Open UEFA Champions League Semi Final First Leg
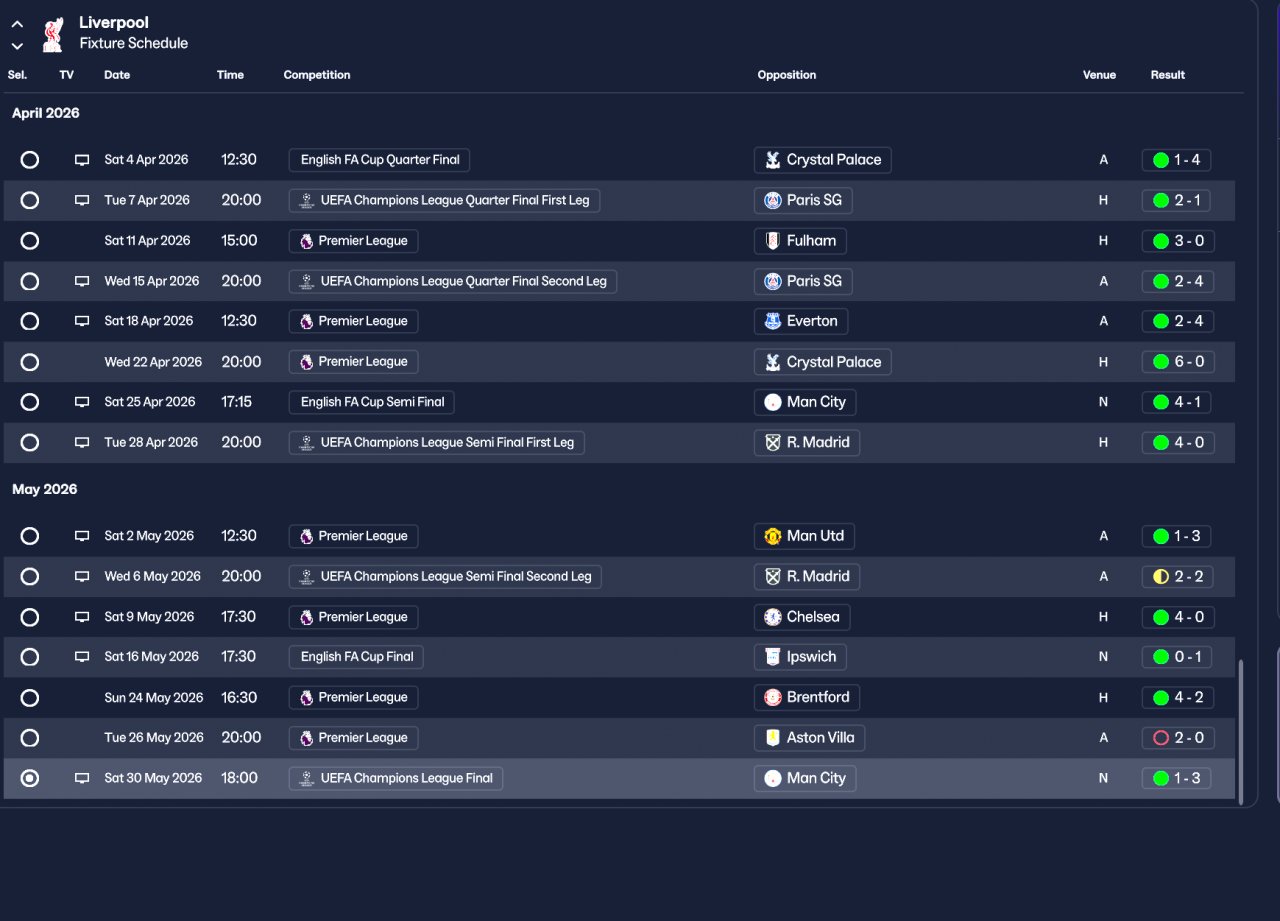 click(x=437, y=442)
